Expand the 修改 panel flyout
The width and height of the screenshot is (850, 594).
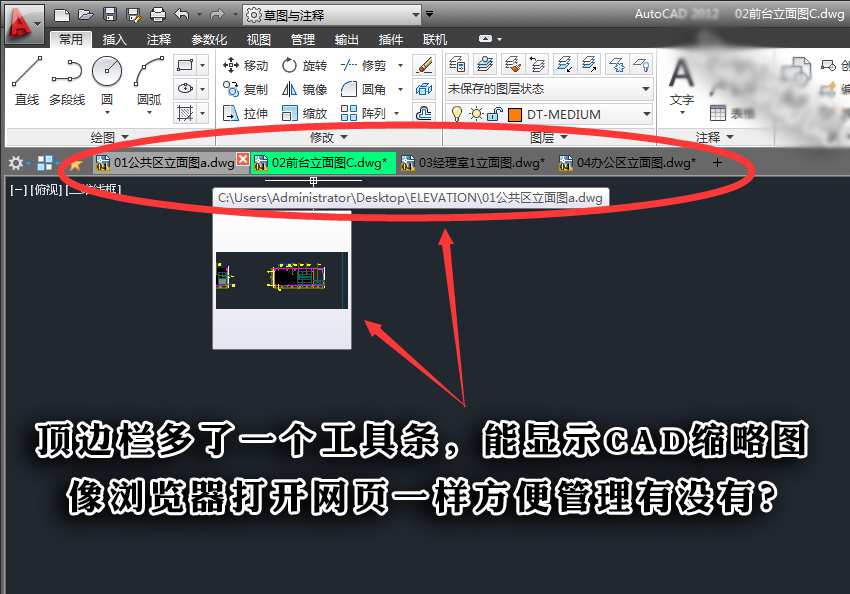point(329,137)
